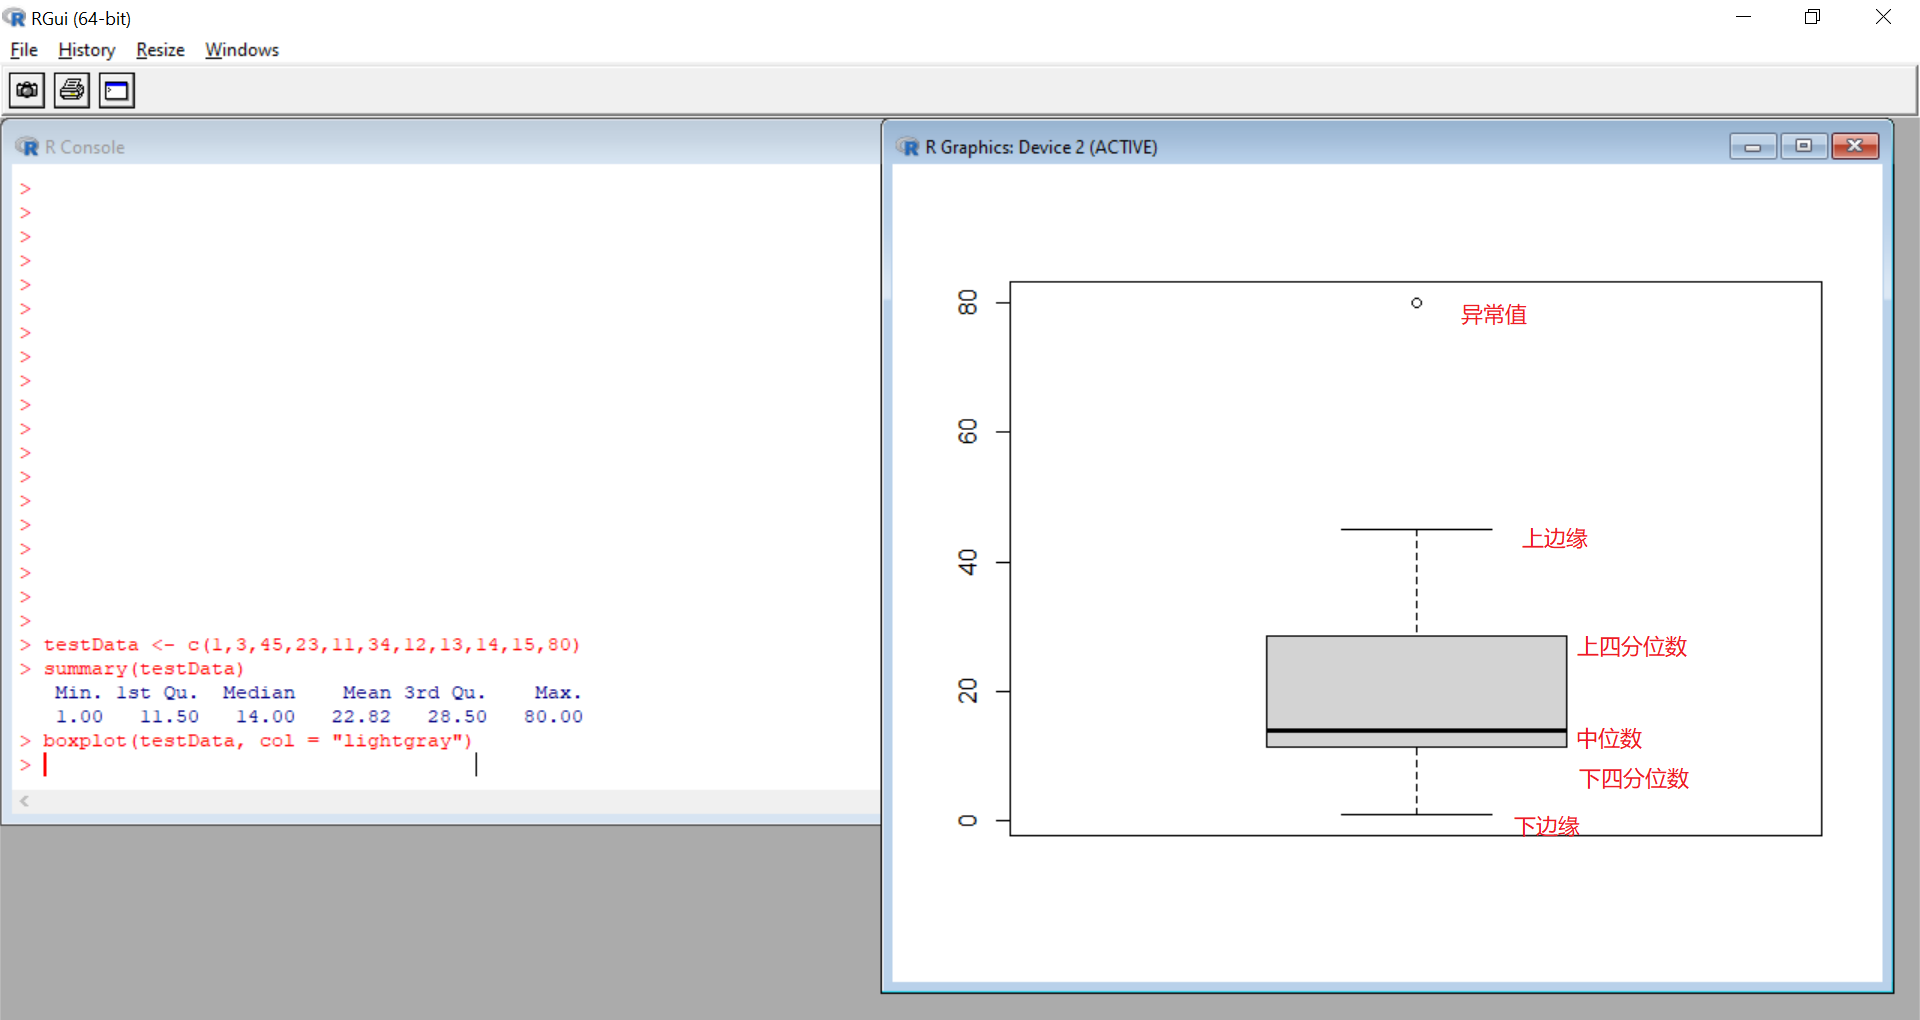Click the boxplot(testData, col = "lightgray") line
1920x1020 pixels.
click(257, 741)
